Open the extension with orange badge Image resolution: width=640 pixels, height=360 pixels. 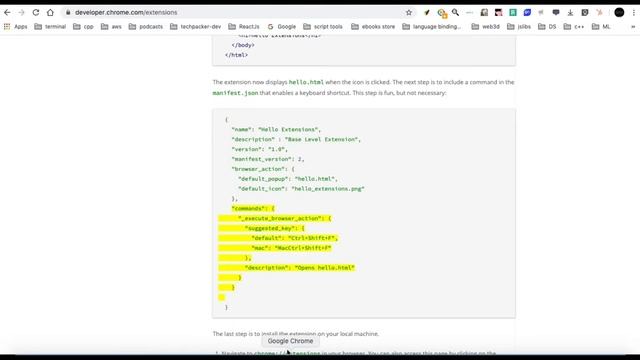pos(442,13)
